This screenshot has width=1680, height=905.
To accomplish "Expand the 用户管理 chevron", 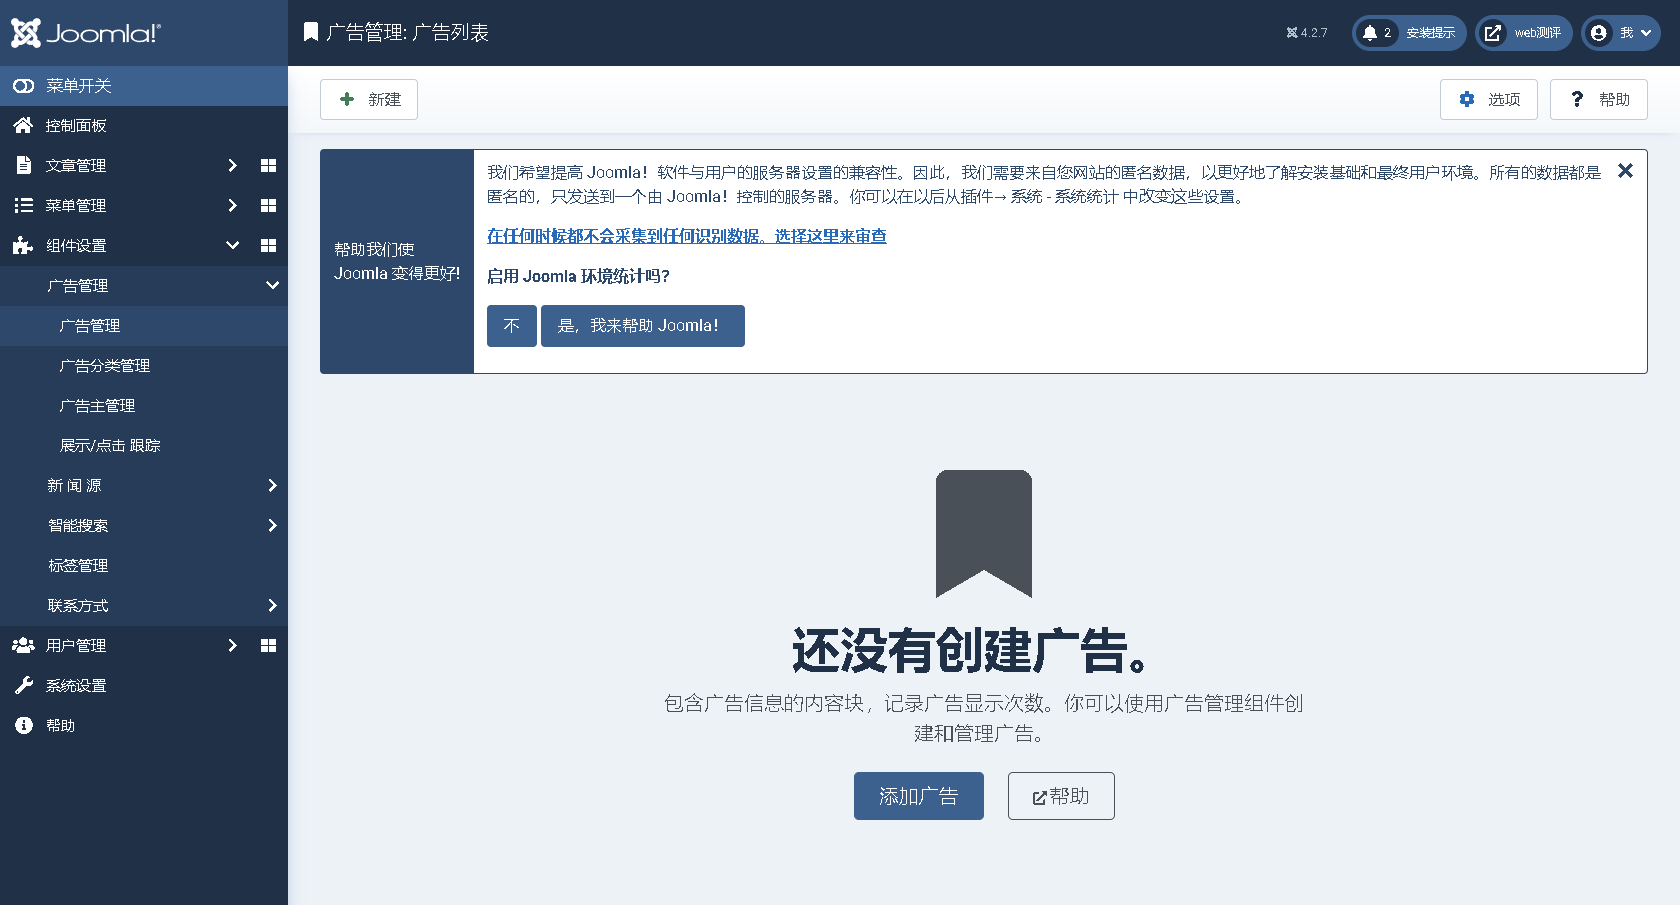I will (x=232, y=646).
